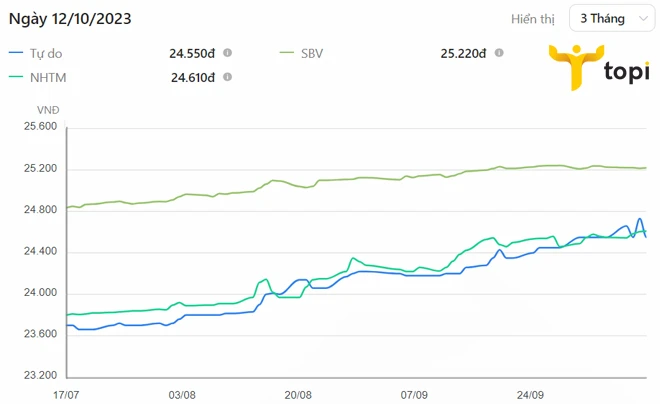Select the 20/08 date on x-axis
The height and width of the screenshot is (404, 660).
[x=299, y=395]
